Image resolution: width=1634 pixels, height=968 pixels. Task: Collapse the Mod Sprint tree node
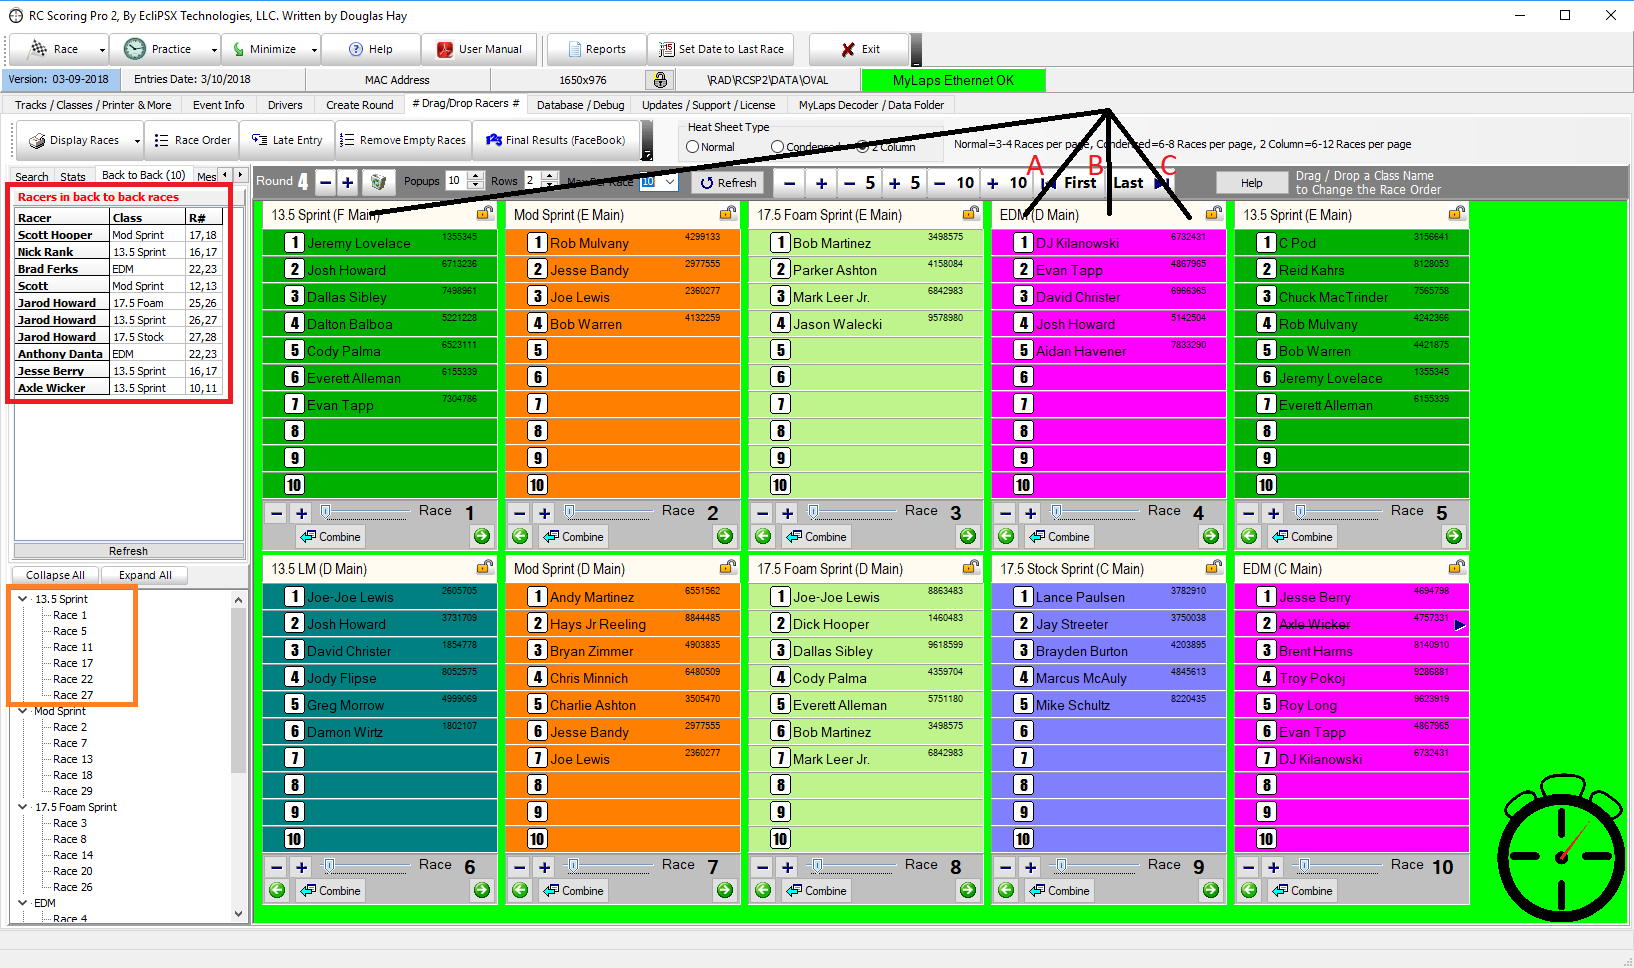(23, 711)
